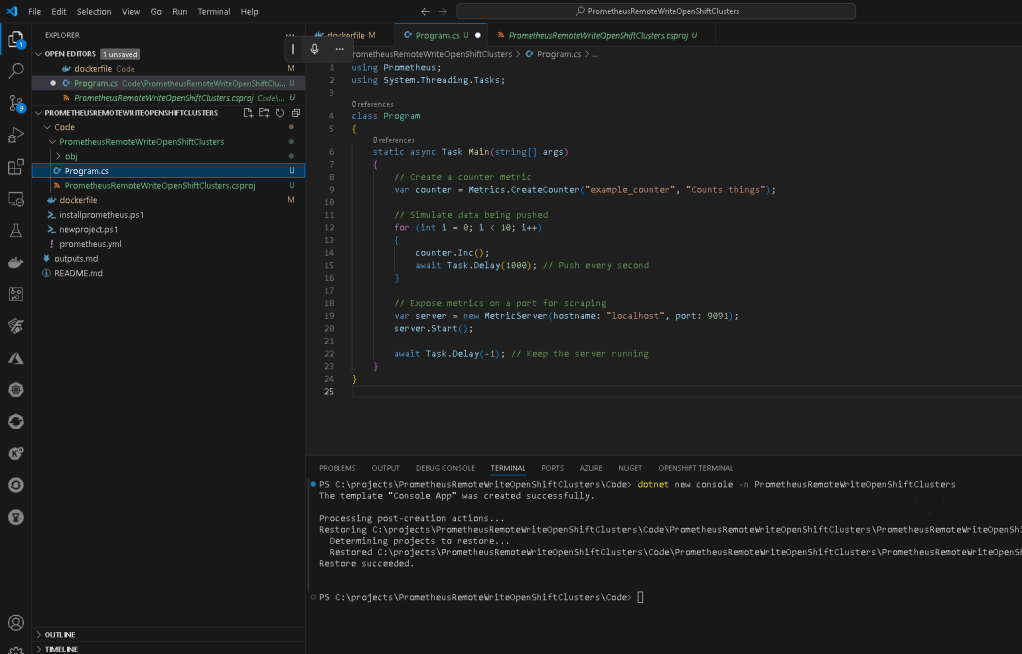Screen dimensions: 1022x654
Task: Open the Debug Console panel tab
Action: coord(445,468)
